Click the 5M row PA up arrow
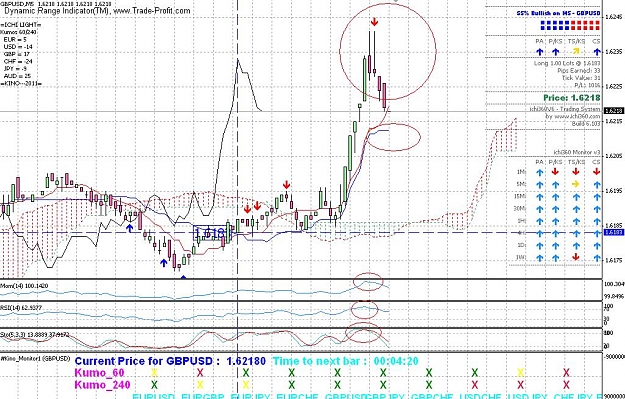 coord(539,185)
